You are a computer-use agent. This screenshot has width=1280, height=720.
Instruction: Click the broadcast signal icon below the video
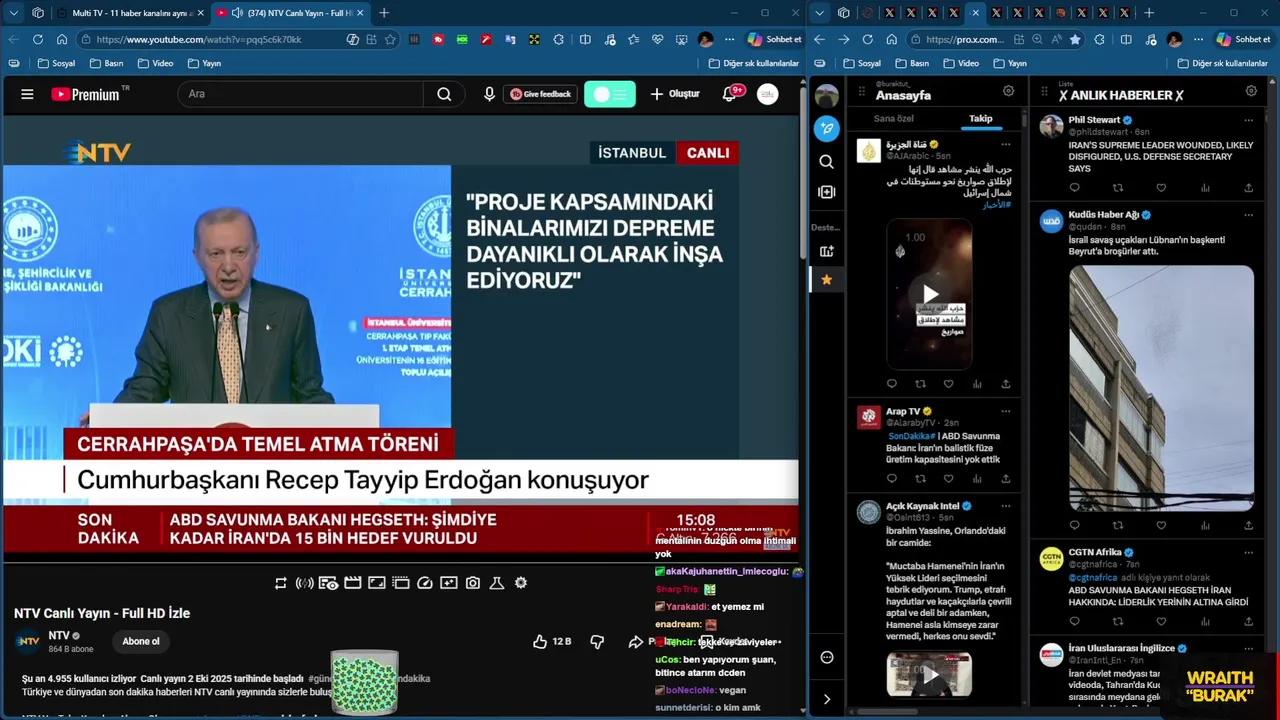click(305, 583)
